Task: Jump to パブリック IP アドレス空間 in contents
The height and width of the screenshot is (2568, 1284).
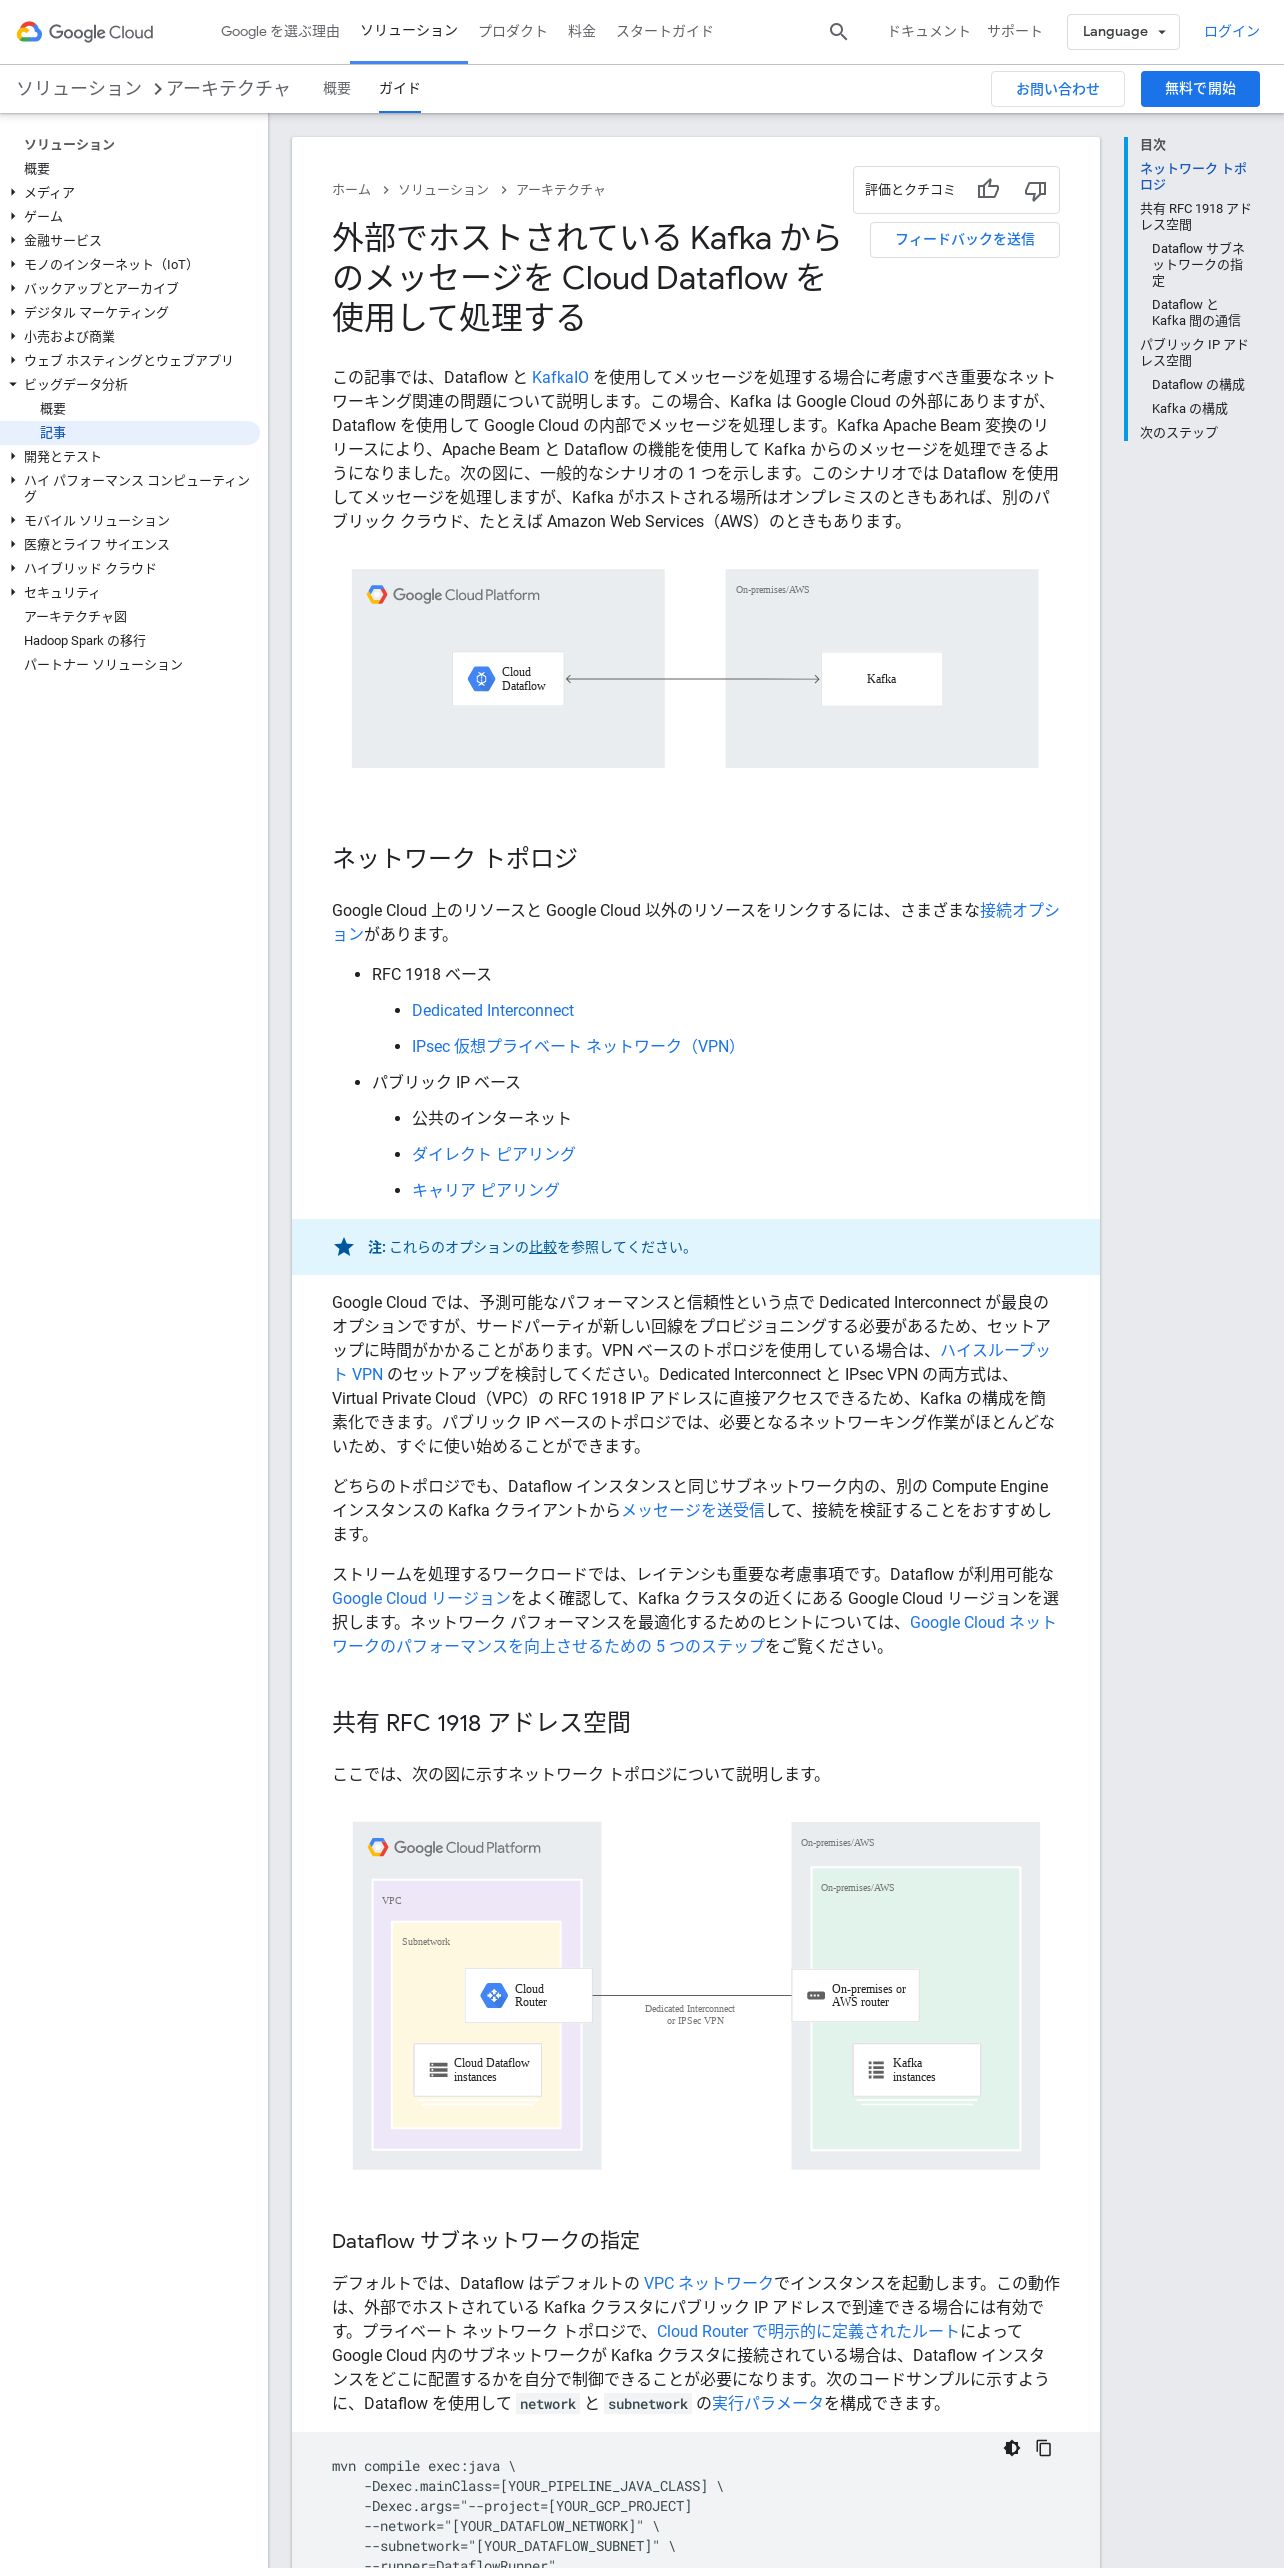Action: coord(1194,353)
